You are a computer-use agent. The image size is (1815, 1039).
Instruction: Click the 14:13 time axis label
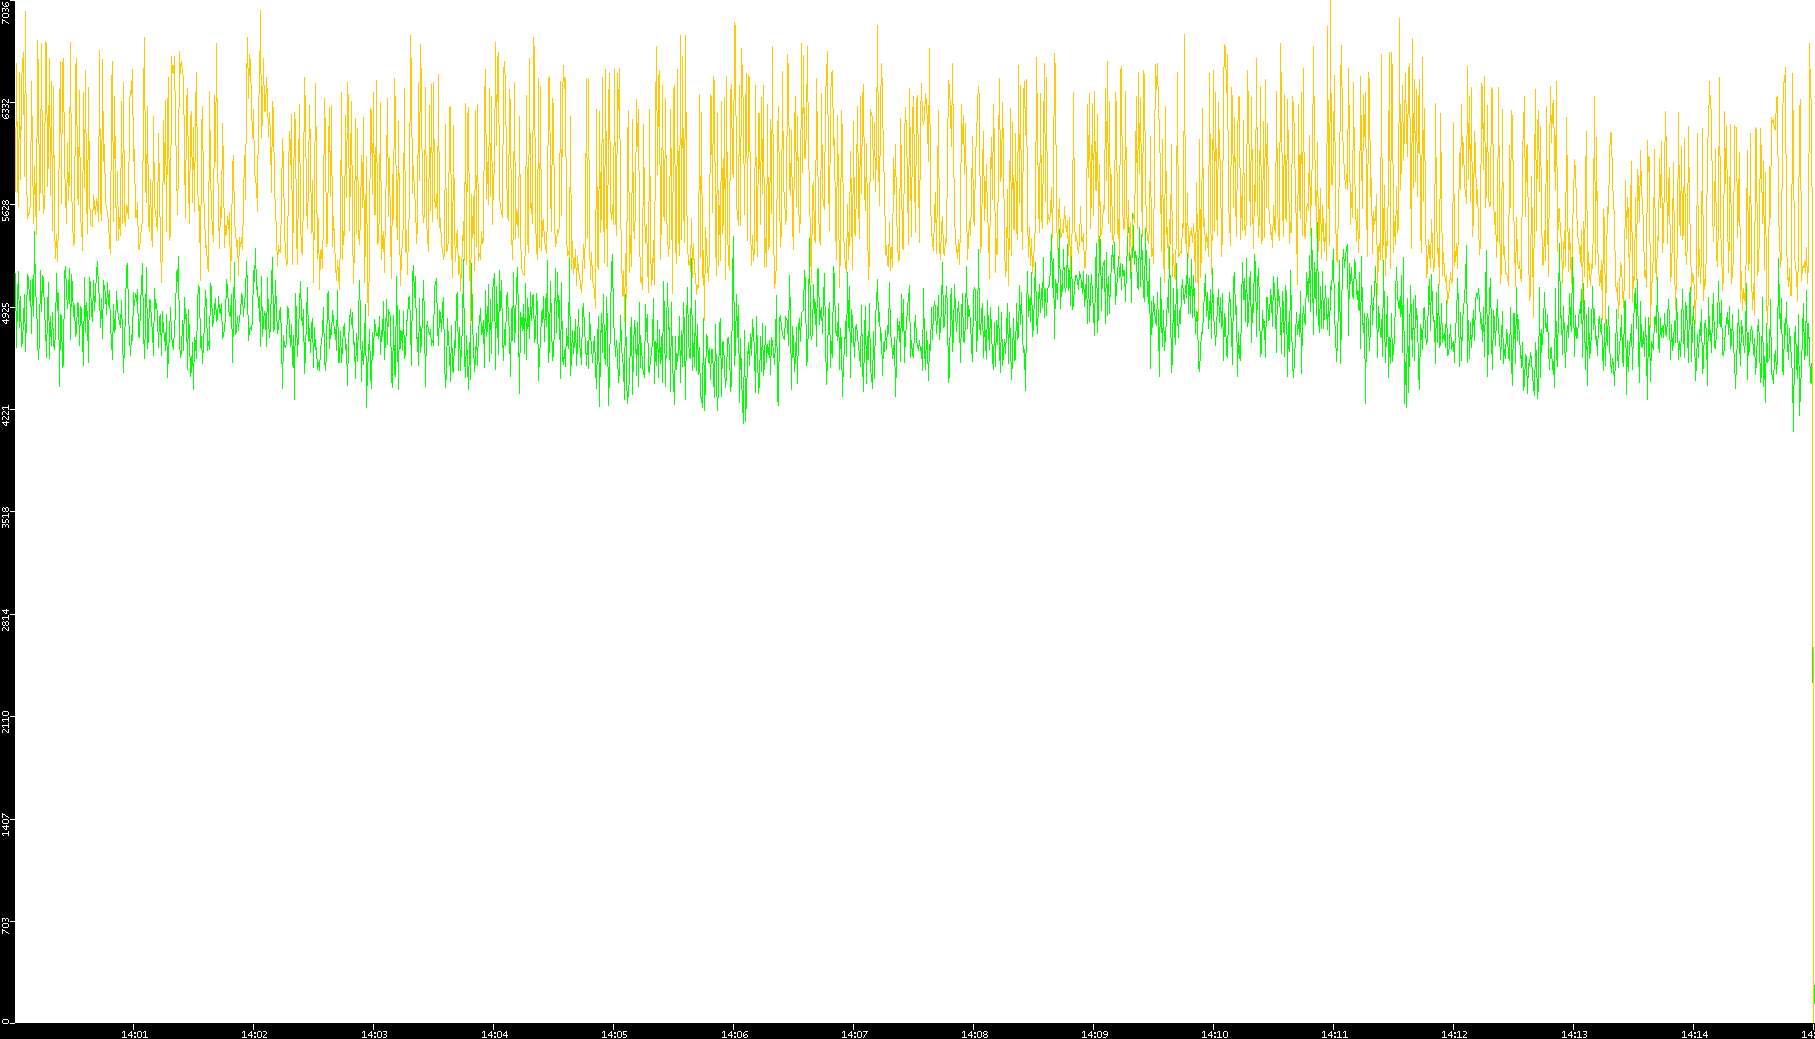(x=1574, y=1033)
